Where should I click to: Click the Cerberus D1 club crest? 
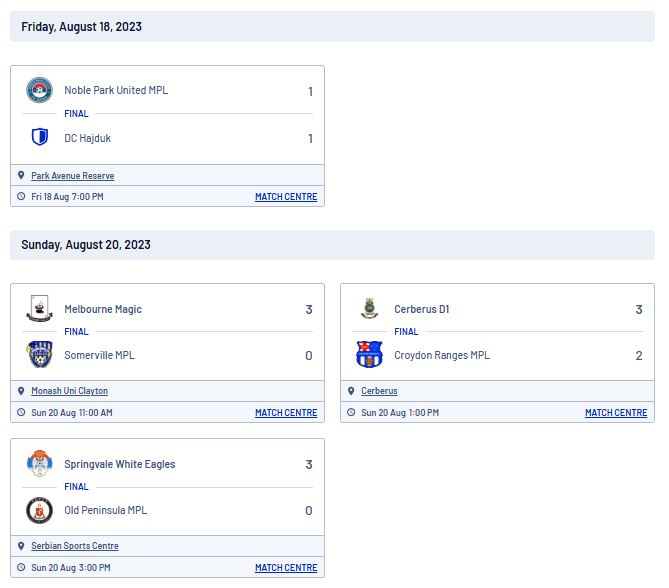pos(369,308)
